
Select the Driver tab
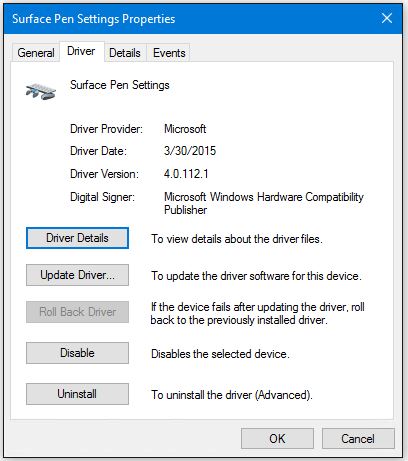[x=81, y=51]
